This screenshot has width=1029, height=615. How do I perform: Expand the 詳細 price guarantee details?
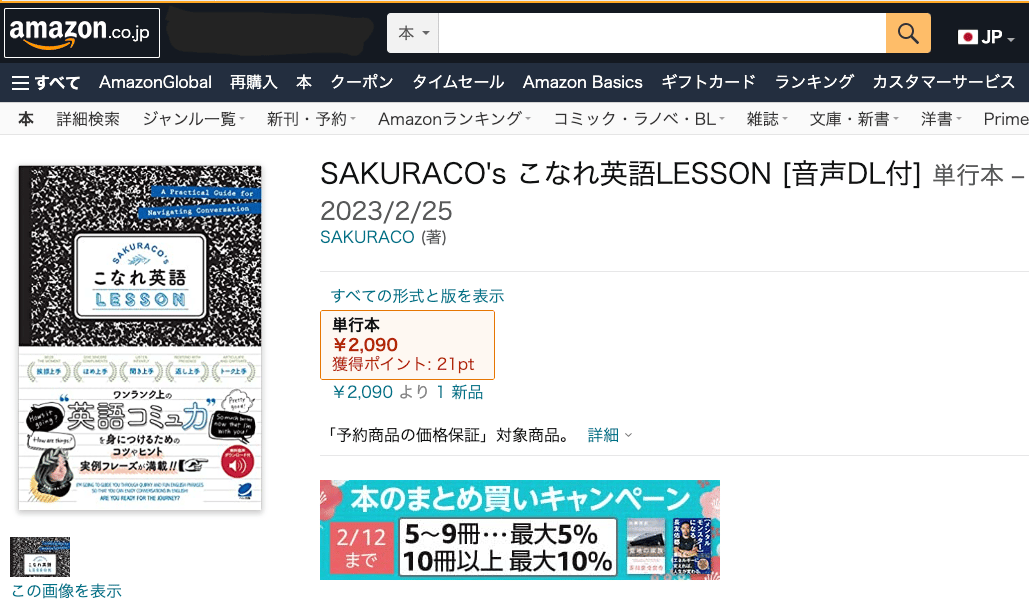point(610,435)
